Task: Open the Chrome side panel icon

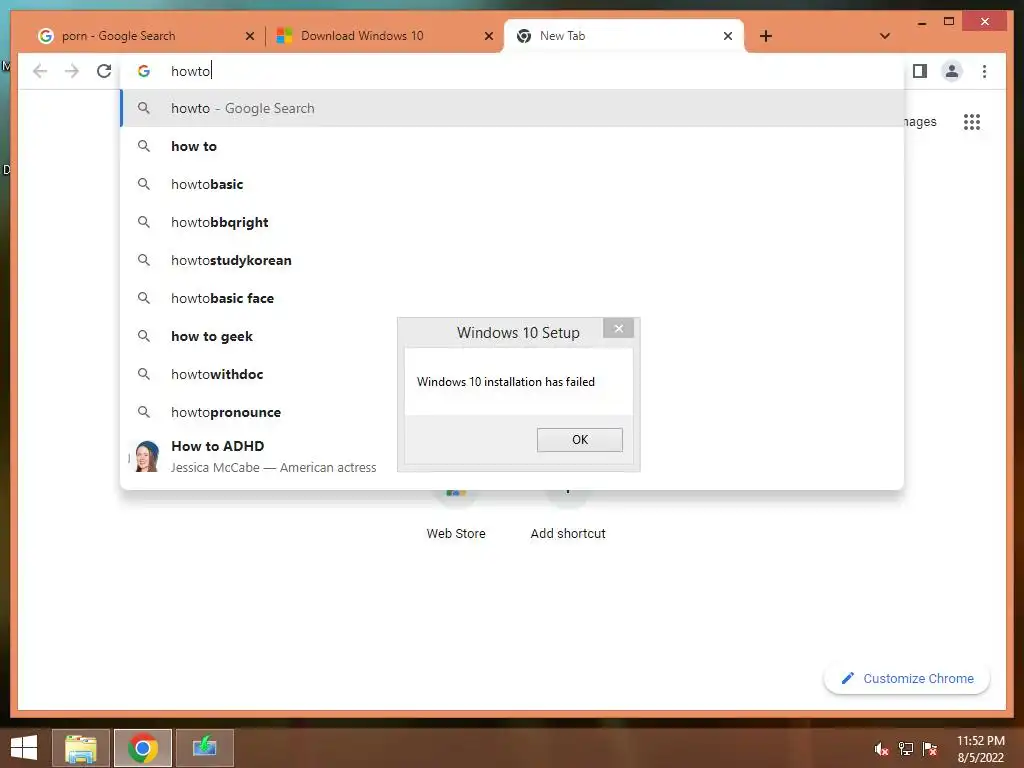Action: coord(920,71)
